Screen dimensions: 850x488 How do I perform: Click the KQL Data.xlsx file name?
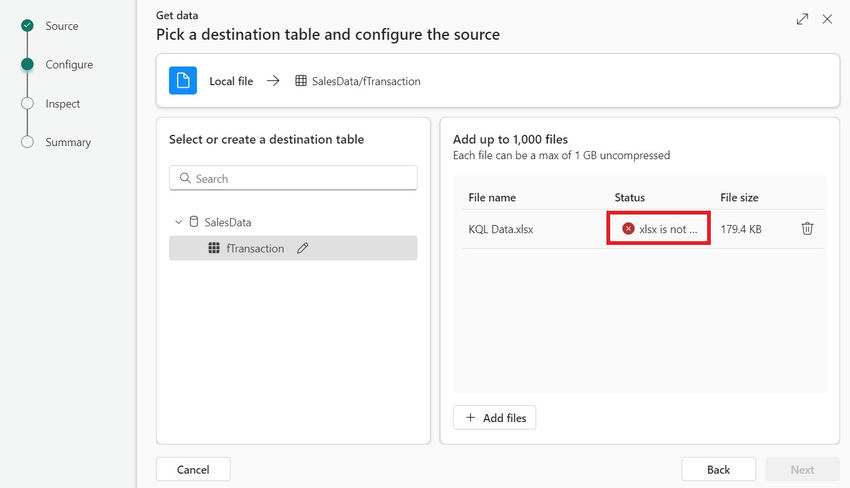coord(501,229)
